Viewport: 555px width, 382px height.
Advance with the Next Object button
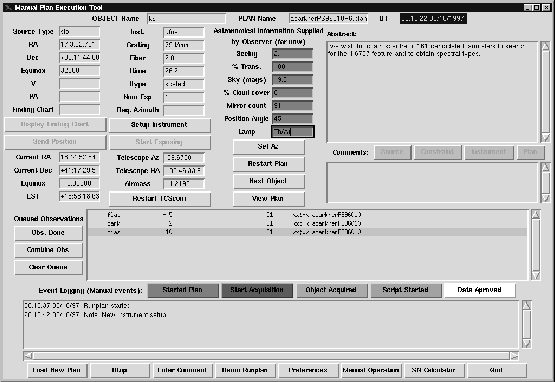[268, 181]
